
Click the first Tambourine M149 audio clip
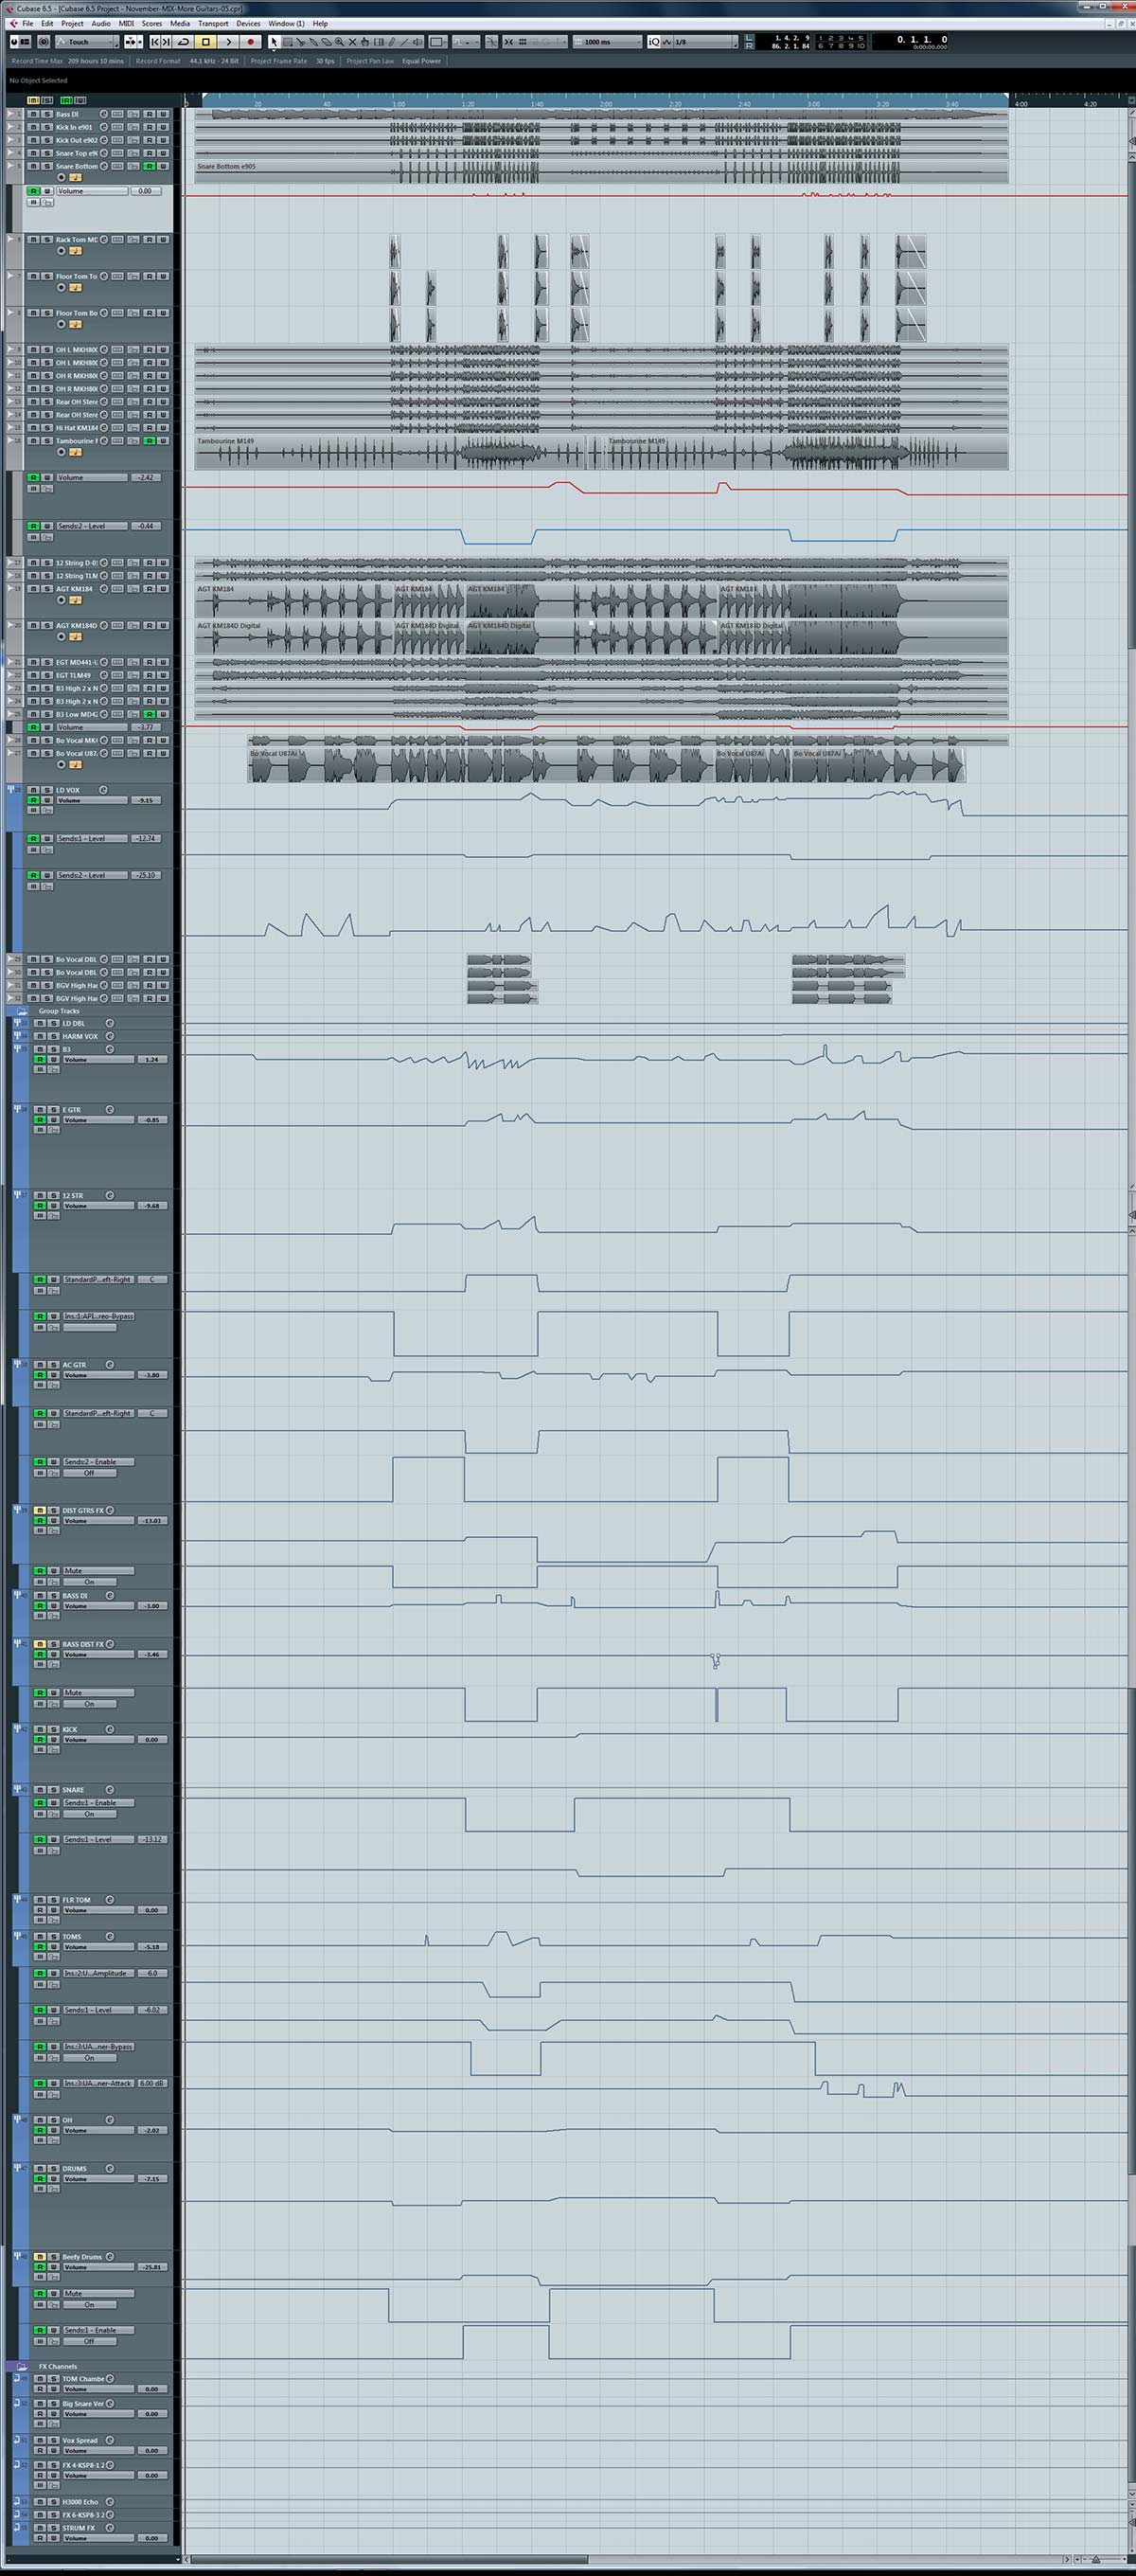point(389,453)
